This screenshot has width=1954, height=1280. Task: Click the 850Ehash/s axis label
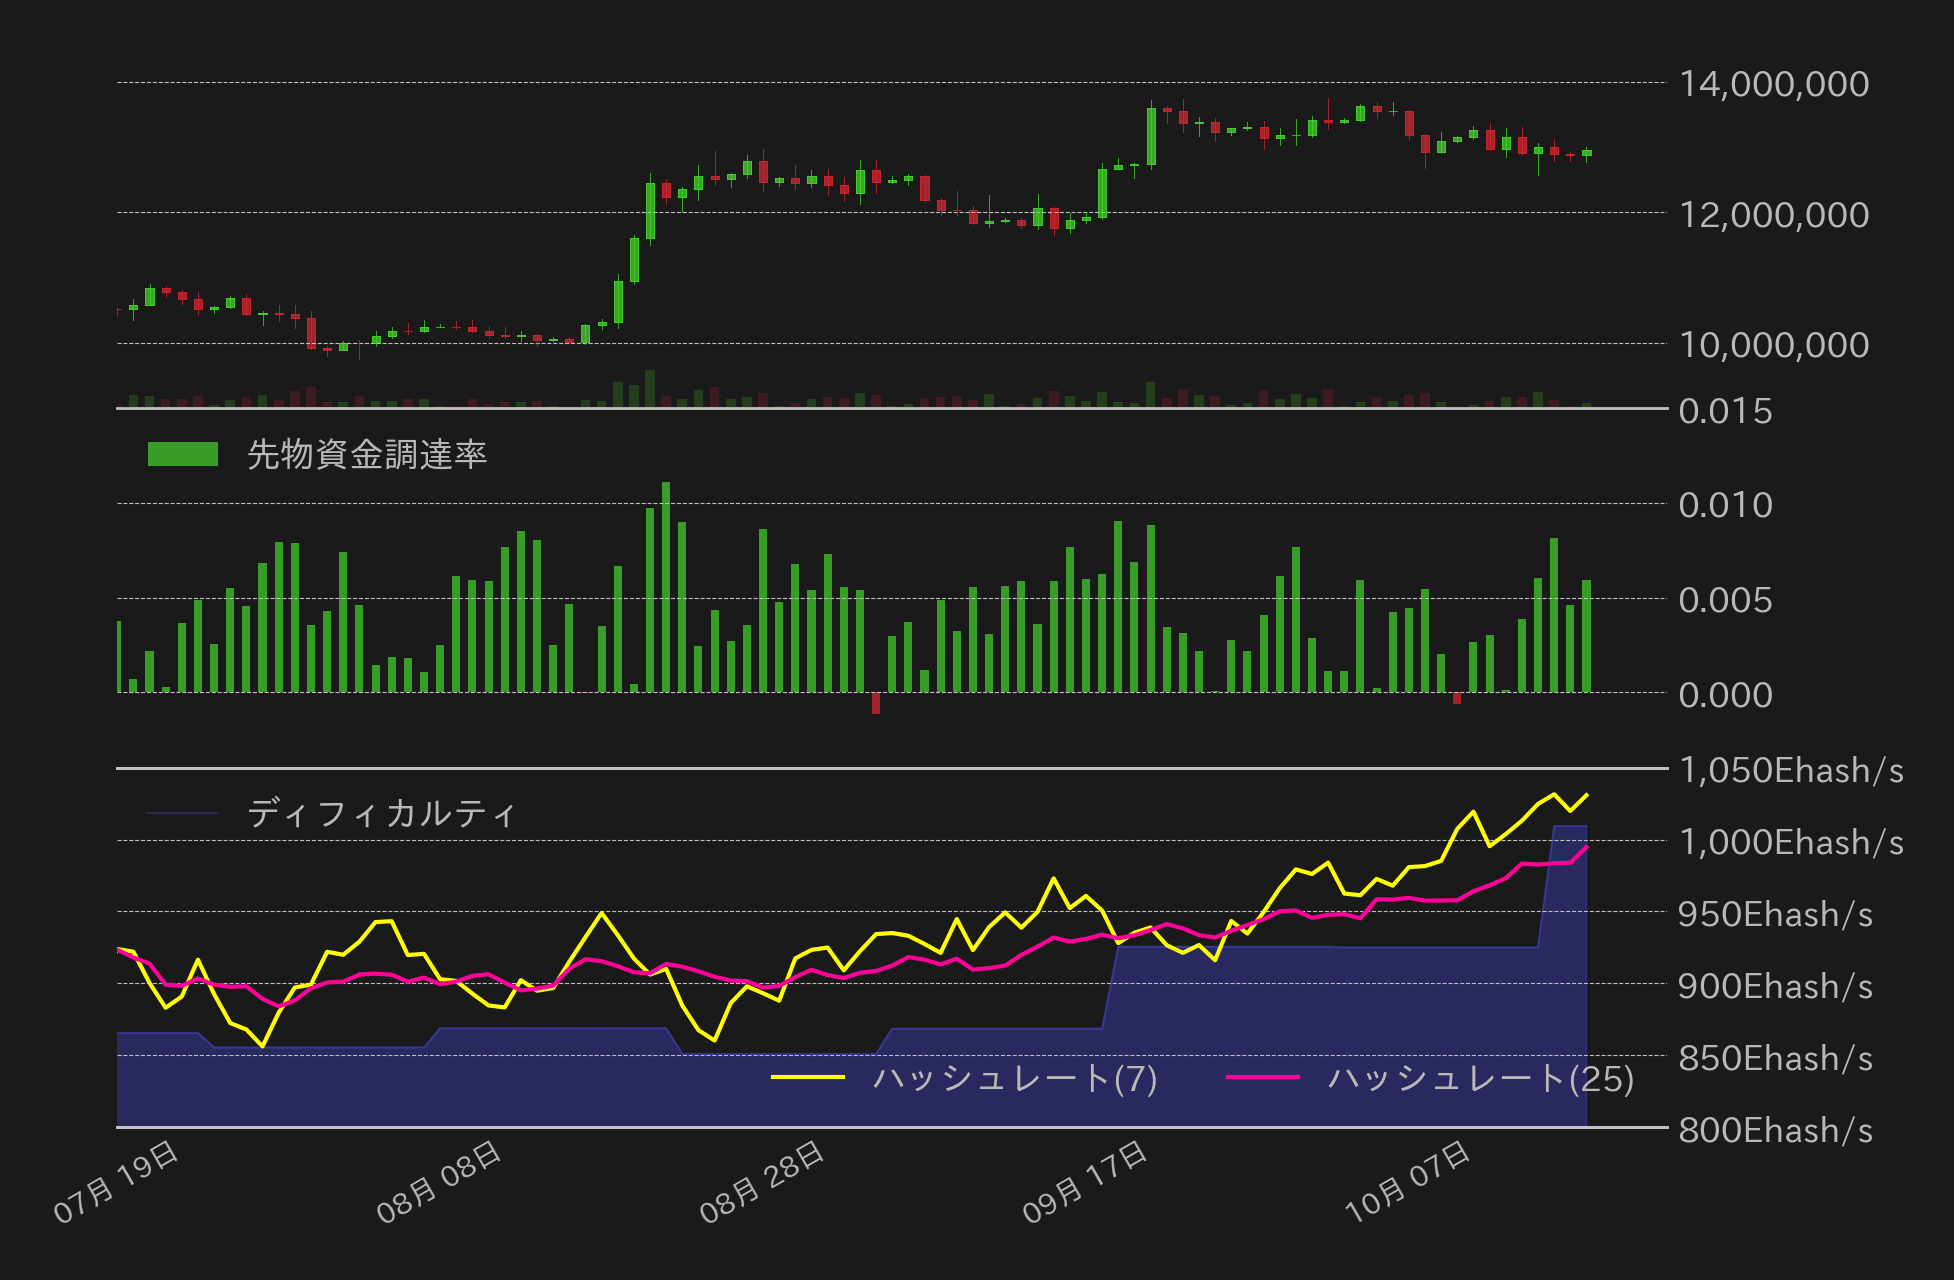click(1776, 1058)
